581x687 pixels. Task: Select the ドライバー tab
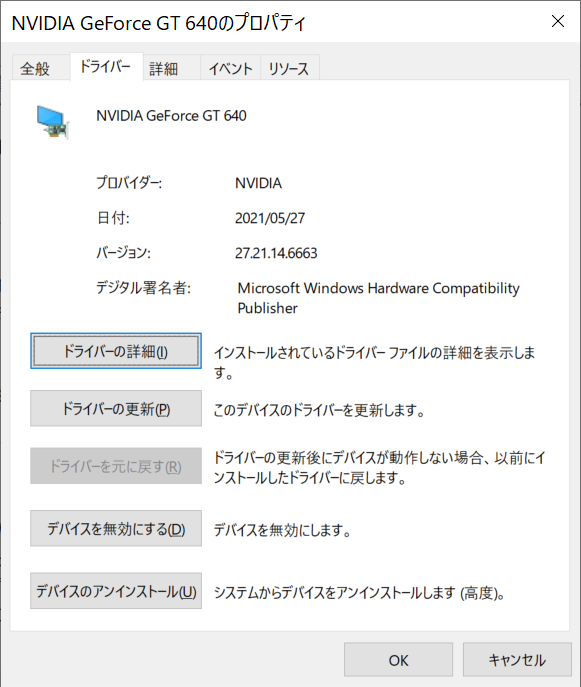coord(106,67)
